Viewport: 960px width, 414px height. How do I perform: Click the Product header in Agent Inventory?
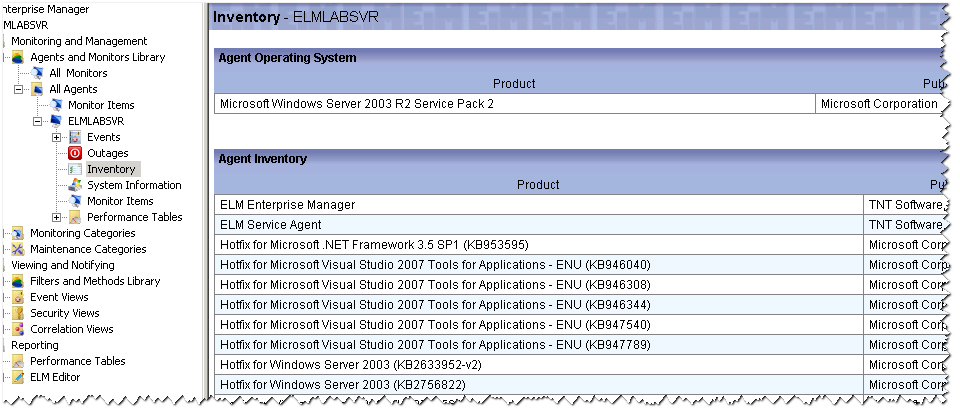tap(538, 184)
